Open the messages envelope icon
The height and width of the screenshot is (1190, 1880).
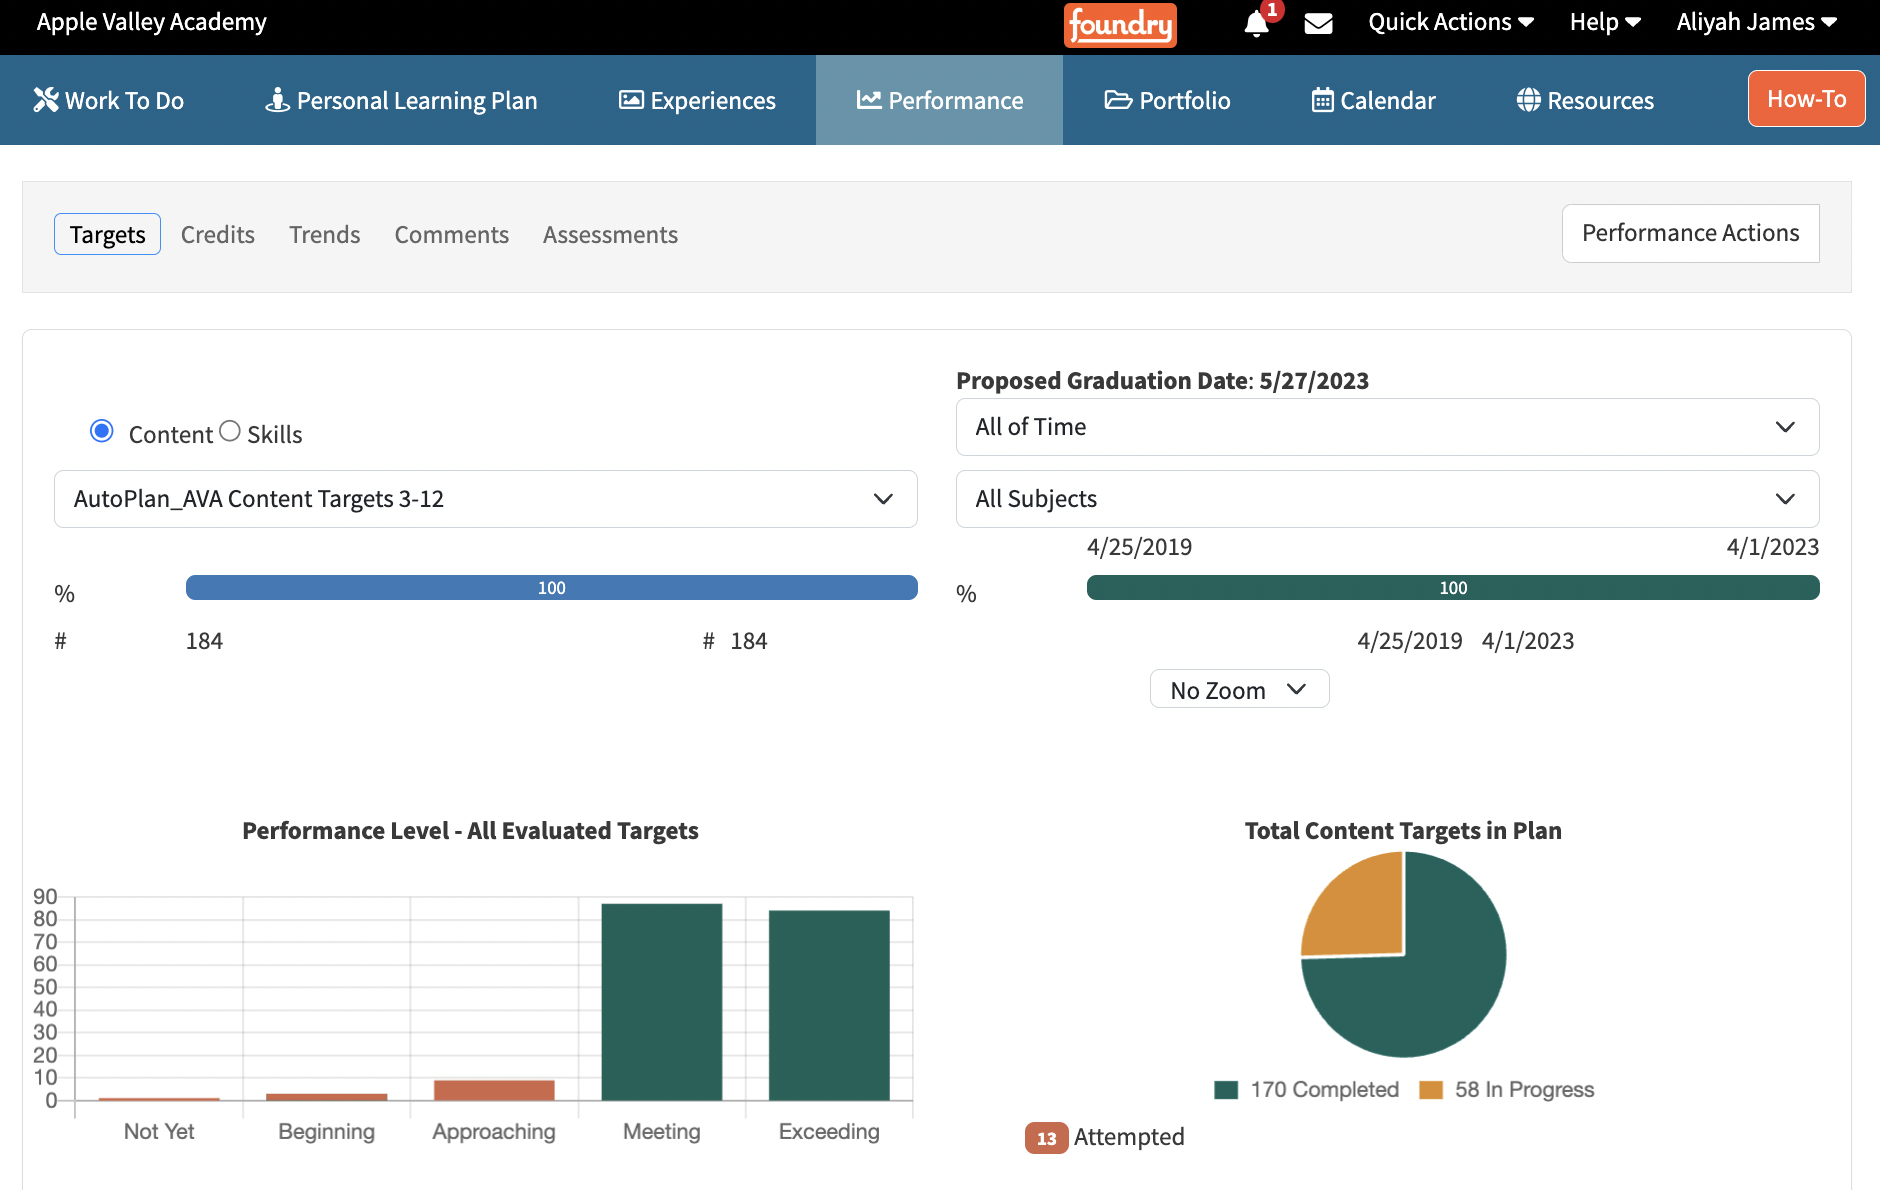tap(1318, 23)
